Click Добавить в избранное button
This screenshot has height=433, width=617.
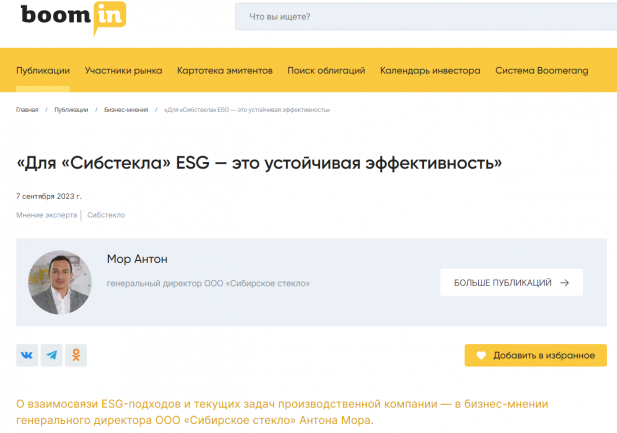point(536,355)
